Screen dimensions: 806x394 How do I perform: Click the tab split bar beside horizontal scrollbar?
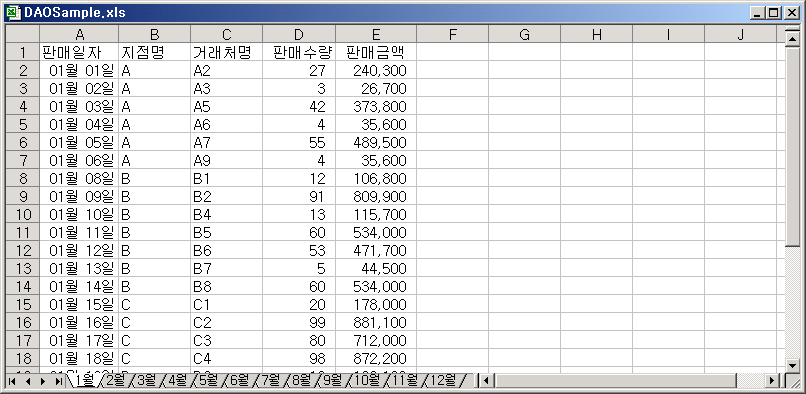tap(477, 381)
